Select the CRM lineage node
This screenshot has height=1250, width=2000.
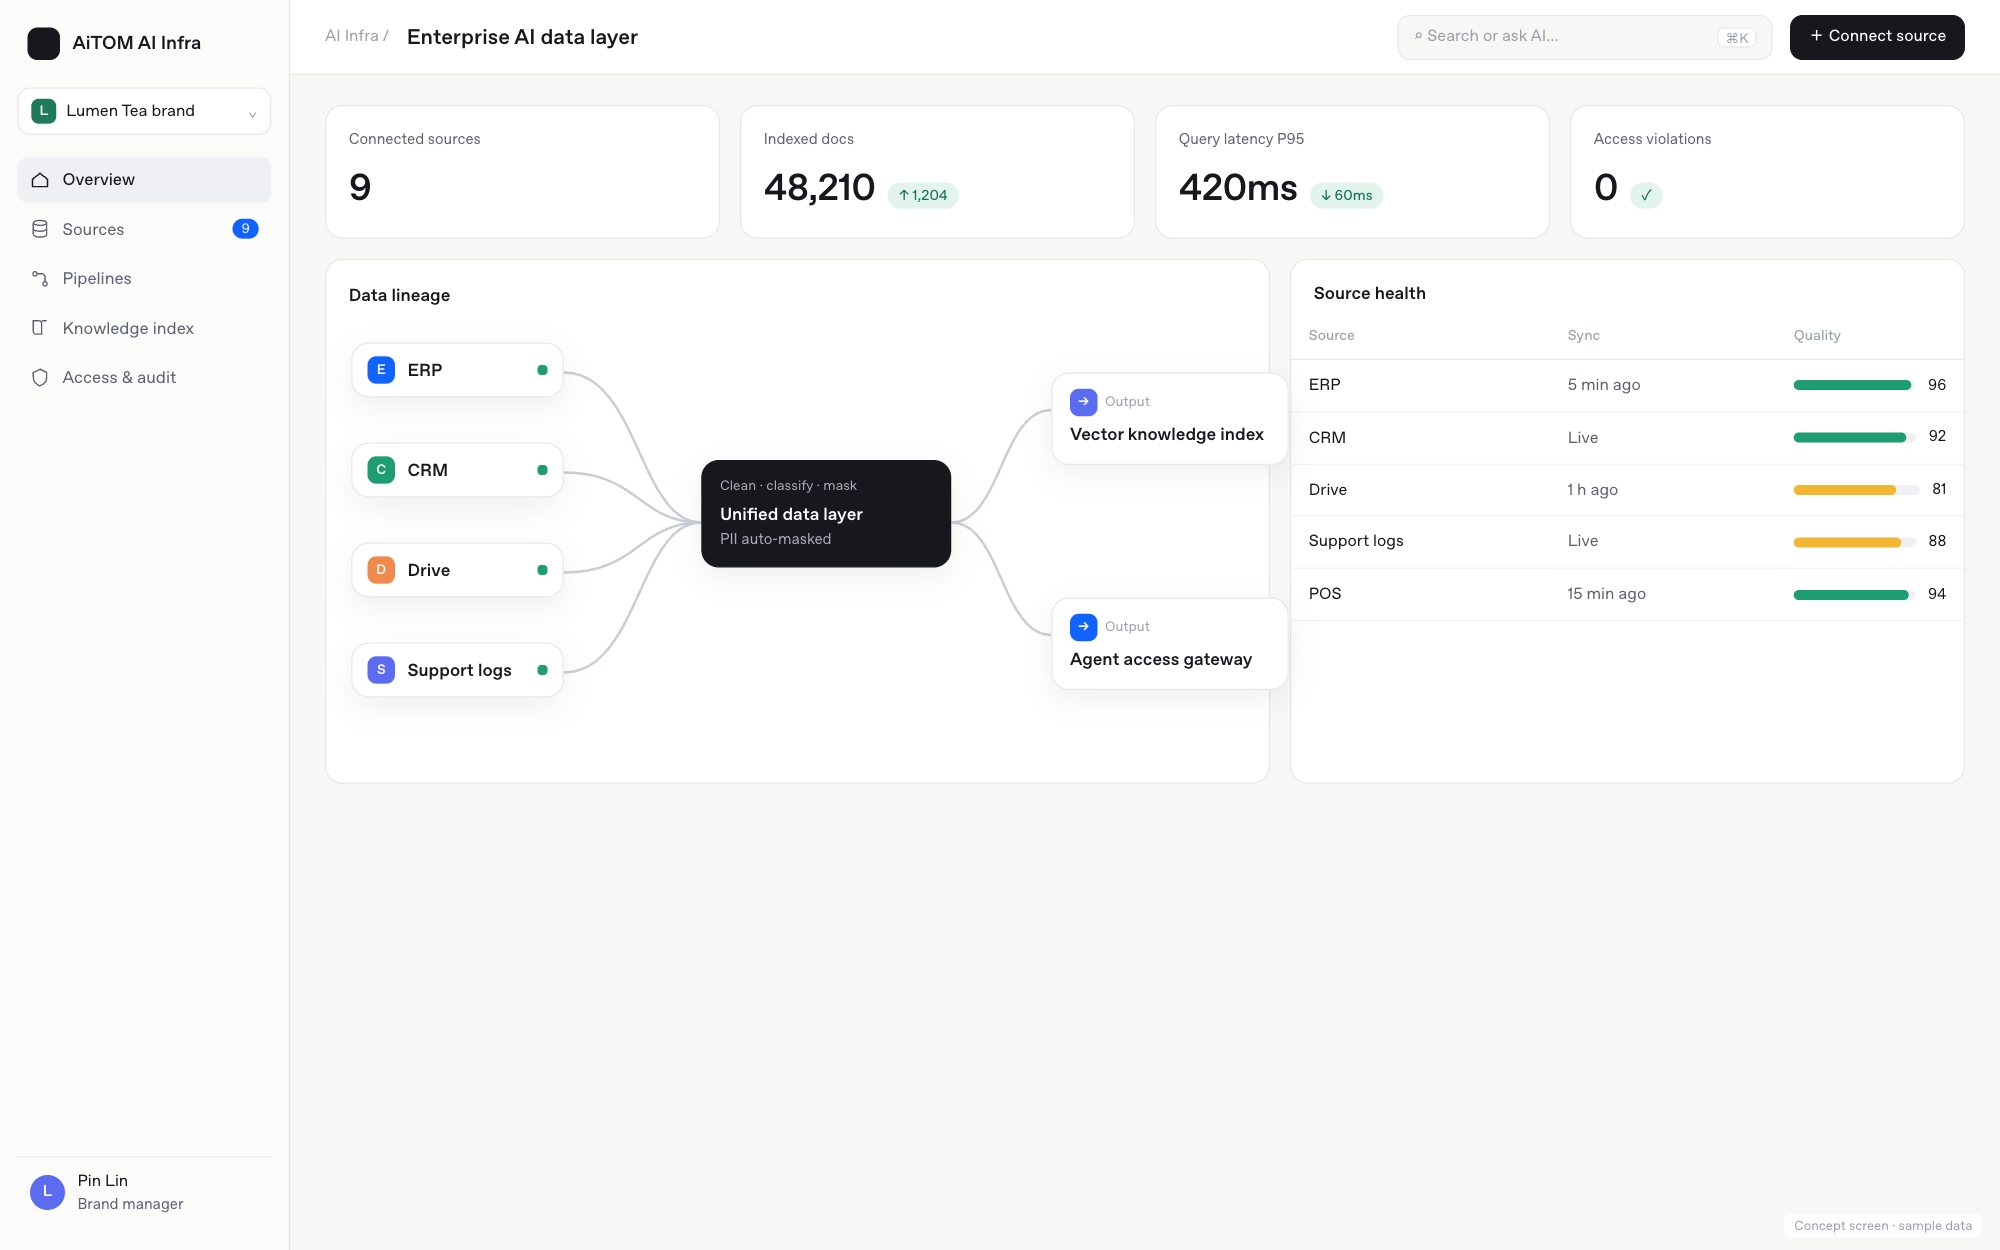(x=457, y=470)
